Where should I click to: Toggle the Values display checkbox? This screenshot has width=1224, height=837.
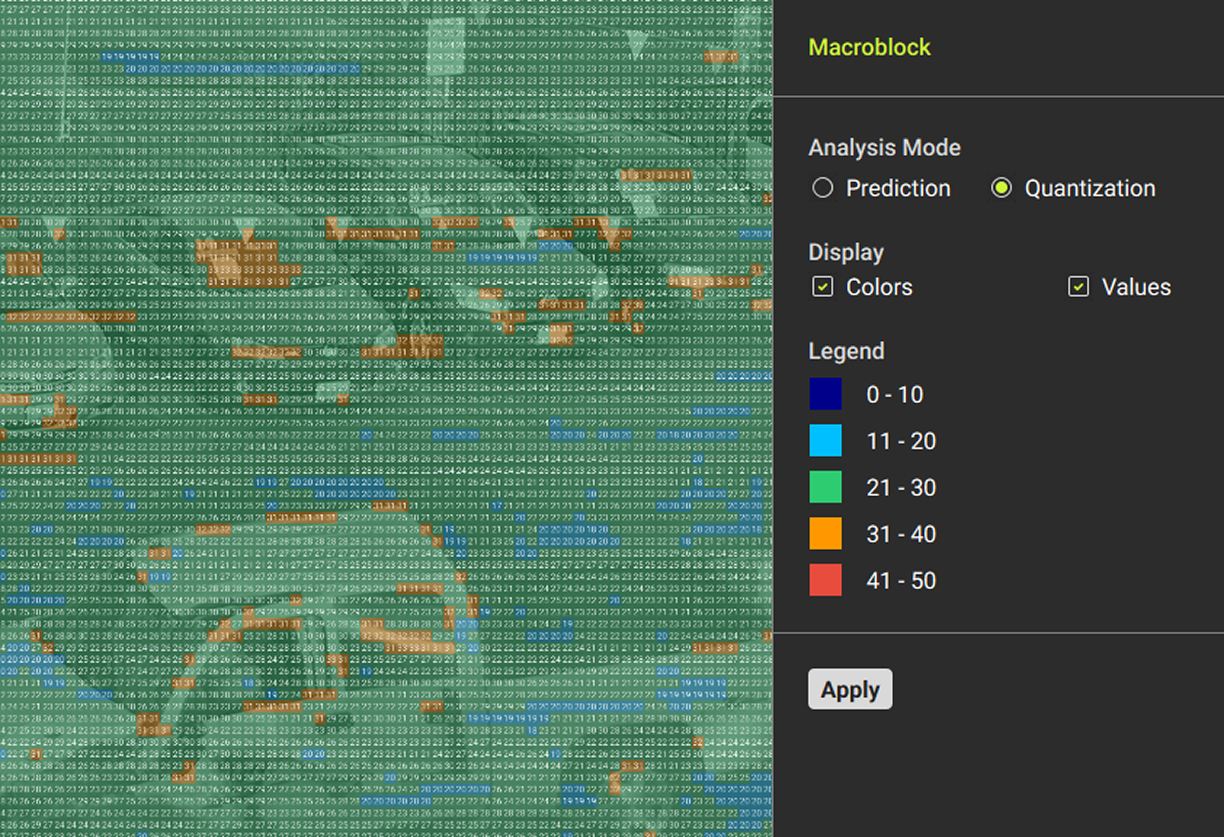coord(1078,287)
